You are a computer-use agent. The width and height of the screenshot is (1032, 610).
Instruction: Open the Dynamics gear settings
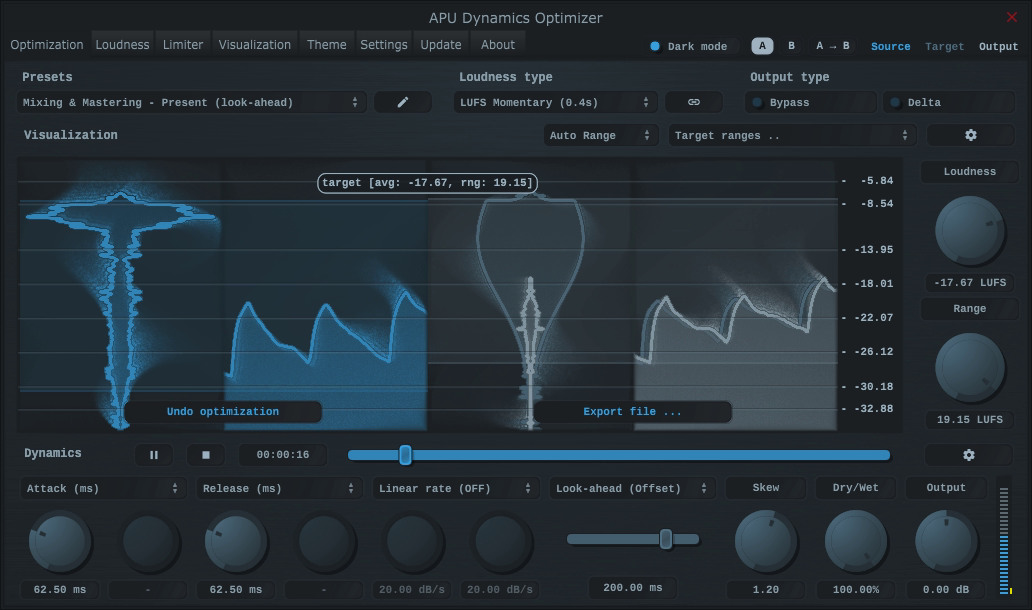point(968,455)
